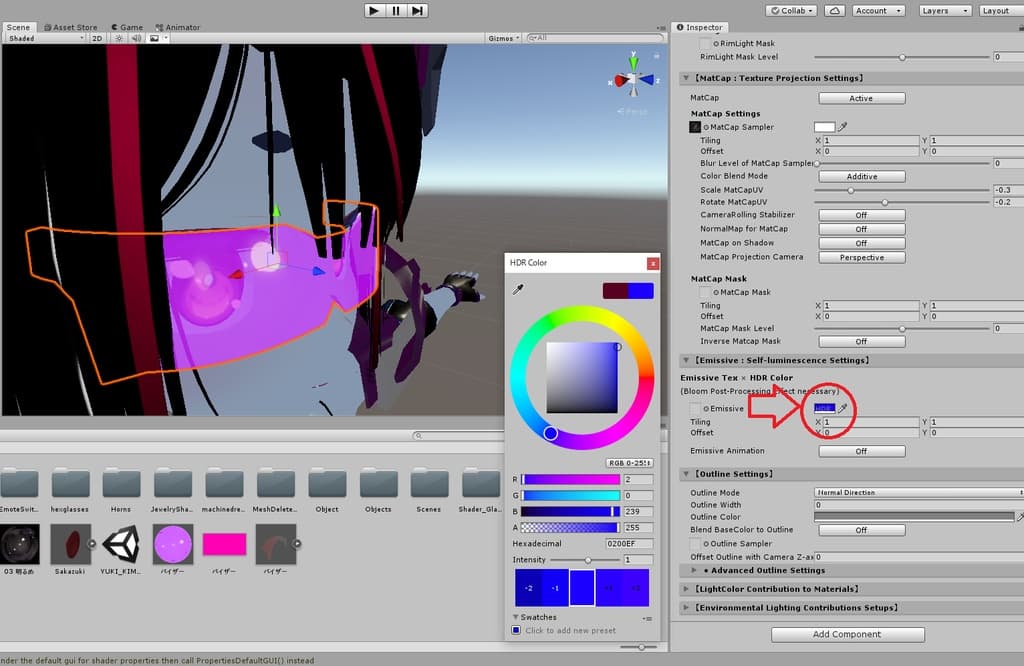This screenshot has height=666, width=1024.
Task: Click the MatCap Active button
Action: click(x=861, y=98)
